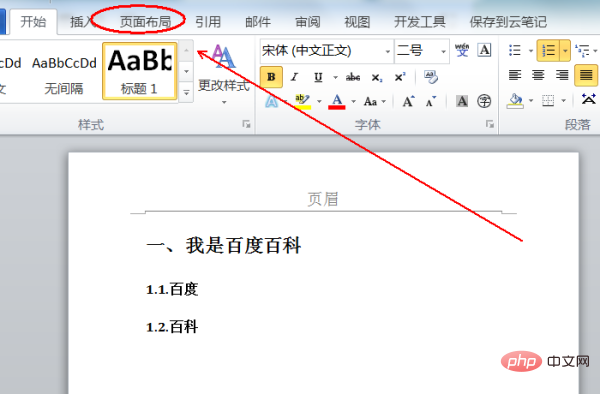This screenshot has height=394, width=600.
Task: Click the Asian Layout icon
Action: coord(589,99)
